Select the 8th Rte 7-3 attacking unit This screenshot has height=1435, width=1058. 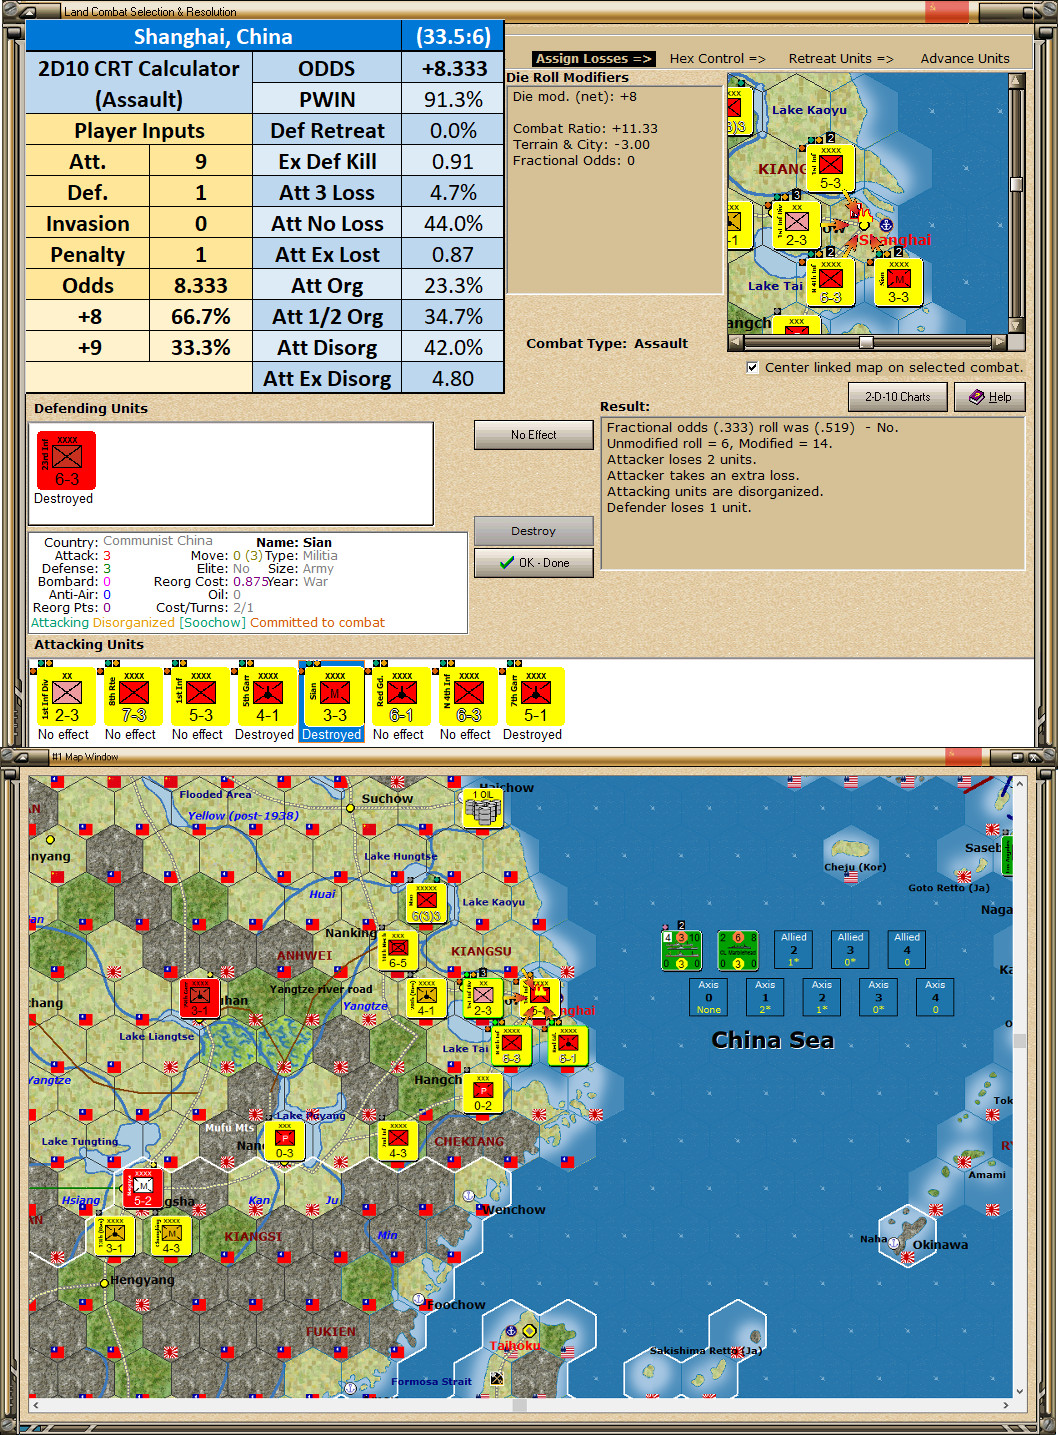(x=134, y=696)
